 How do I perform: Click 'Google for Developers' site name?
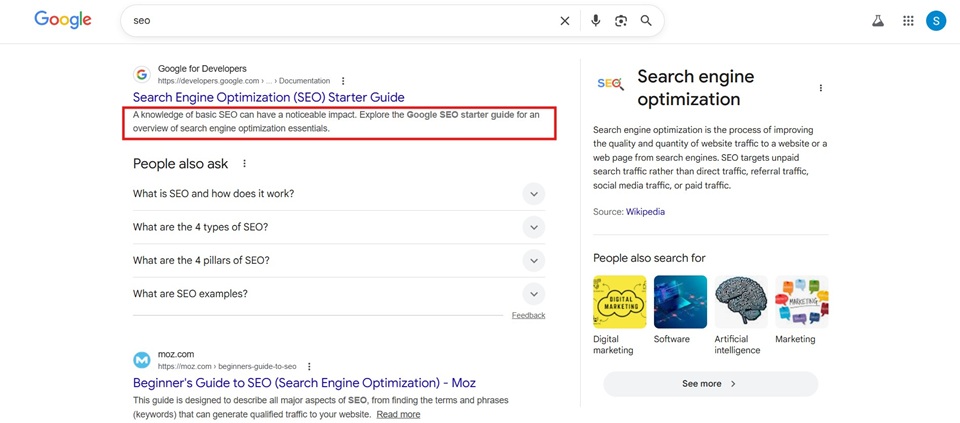click(202, 69)
